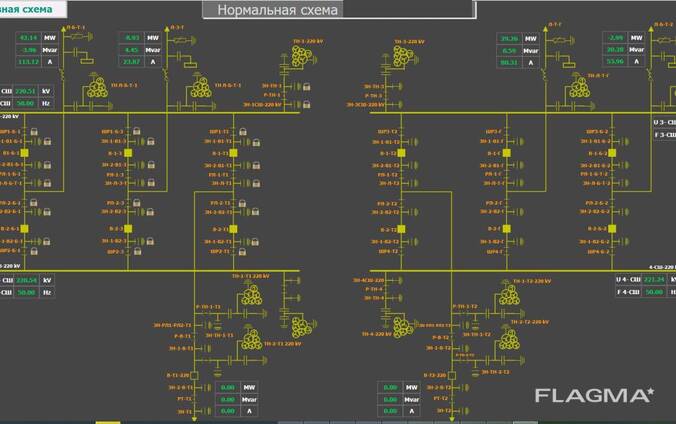Click the F 4-СШ frequency reading 50.00

click(654, 292)
